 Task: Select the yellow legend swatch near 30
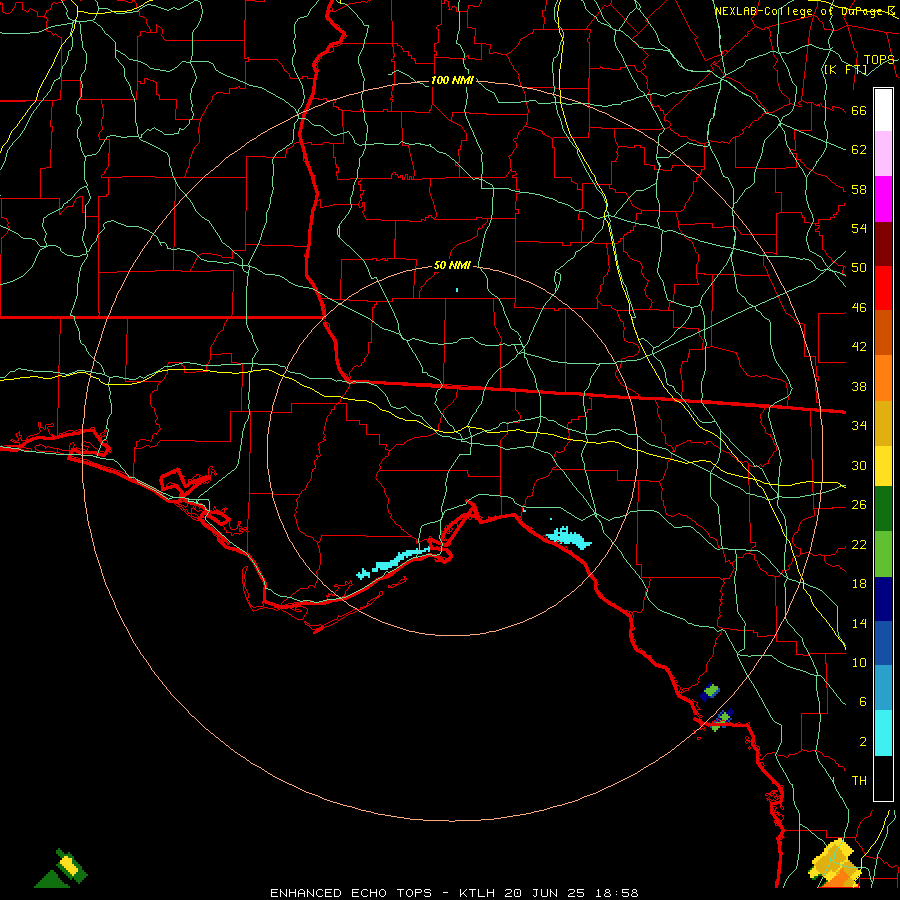pyautogui.click(x=883, y=465)
